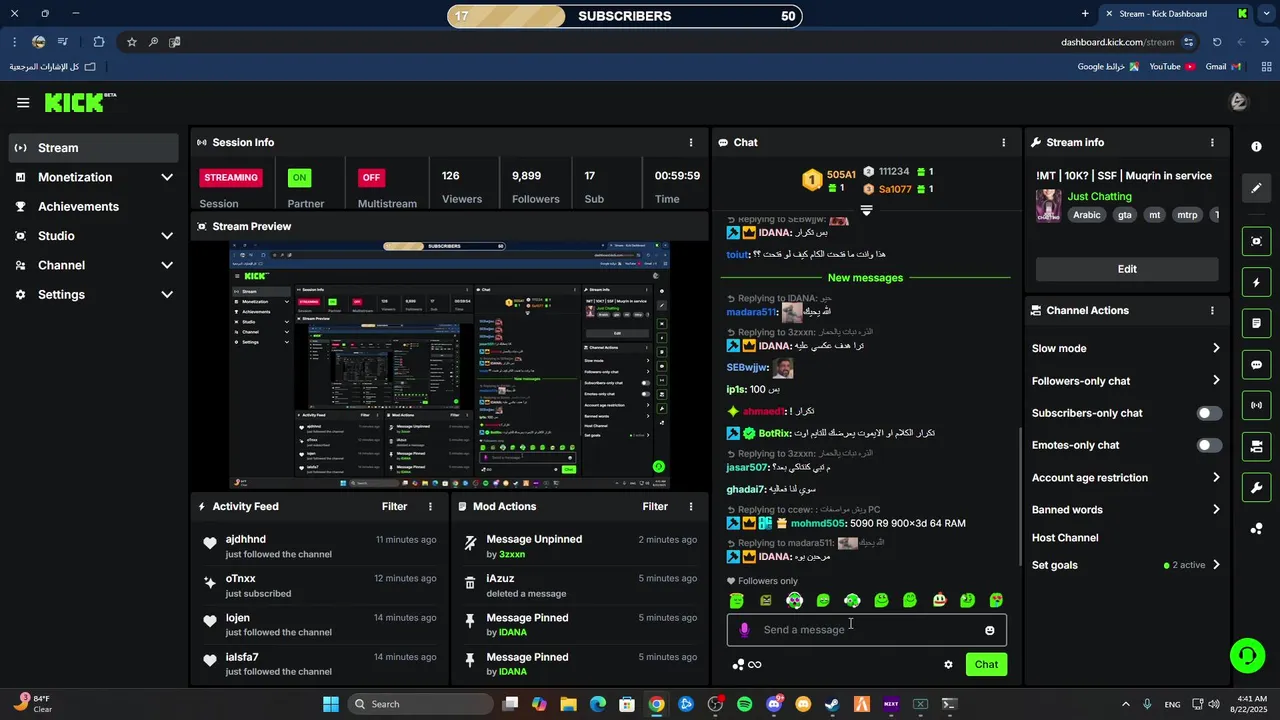Open the user profile avatar menu
The image size is (1280, 720).
[x=1238, y=102]
